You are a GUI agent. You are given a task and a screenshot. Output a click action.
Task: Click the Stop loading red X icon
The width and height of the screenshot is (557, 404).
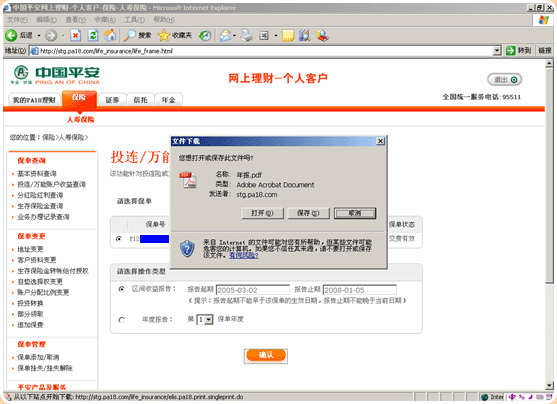[75, 35]
